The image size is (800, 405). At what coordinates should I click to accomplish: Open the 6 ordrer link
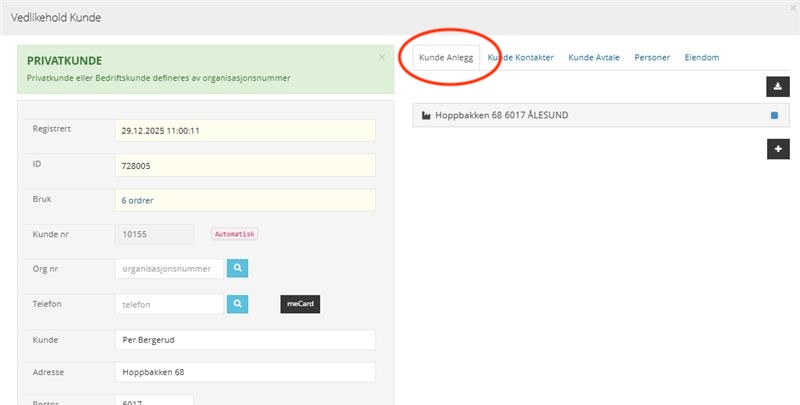pyautogui.click(x=138, y=200)
